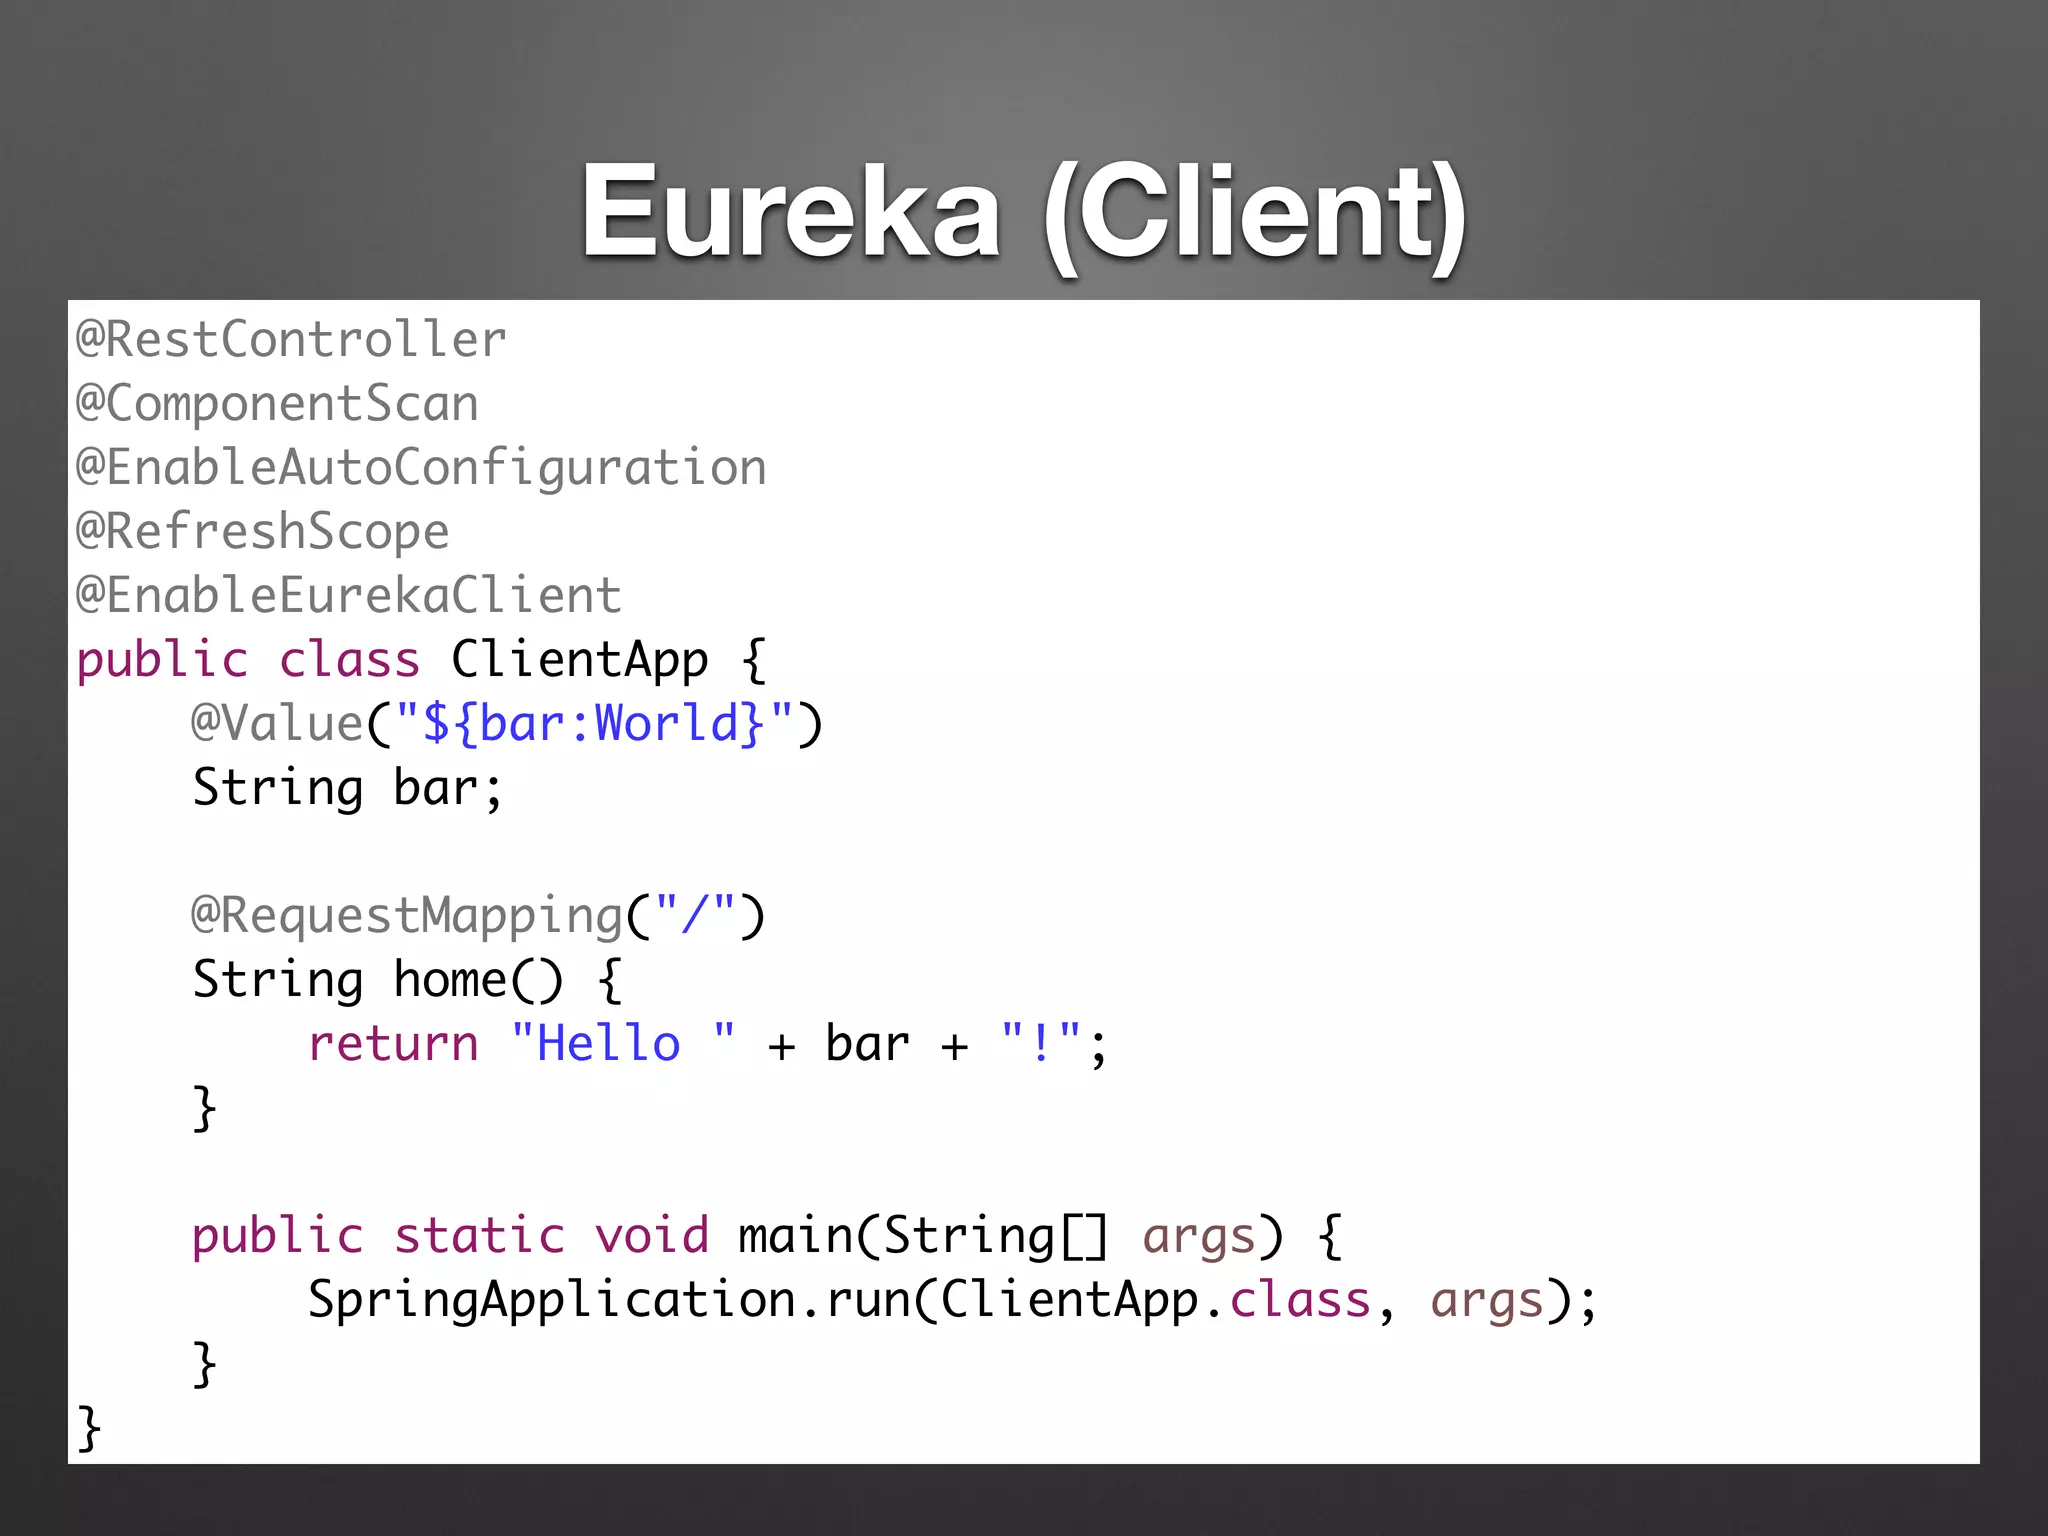Viewport: 2048px width, 1536px height.
Task: Select the @RestController annotation line
Action: click(x=292, y=340)
